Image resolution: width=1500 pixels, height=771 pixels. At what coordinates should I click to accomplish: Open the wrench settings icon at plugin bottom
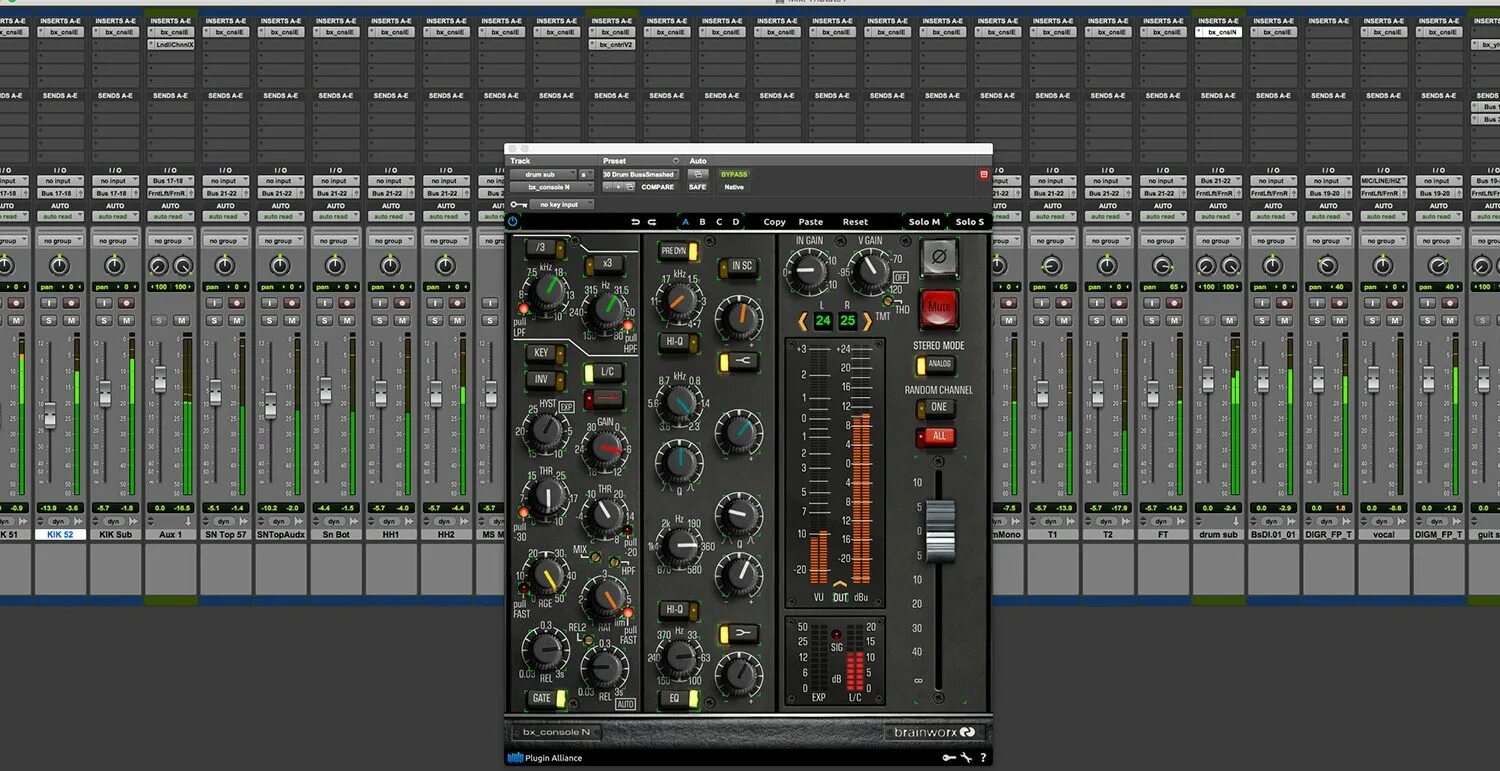tap(966, 758)
